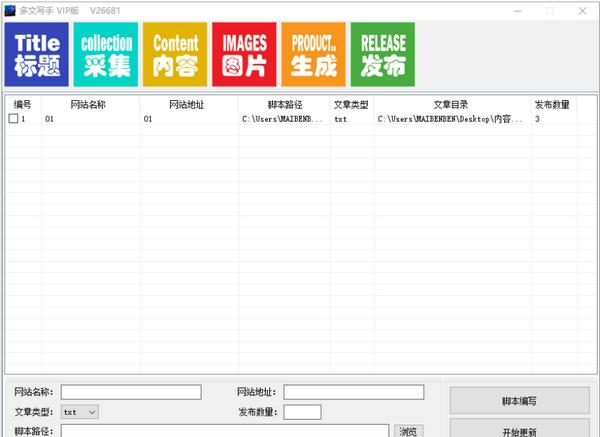Open the orange PRODUCT 生成 module
The width and height of the screenshot is (600, 437).
tap(313, 54)
